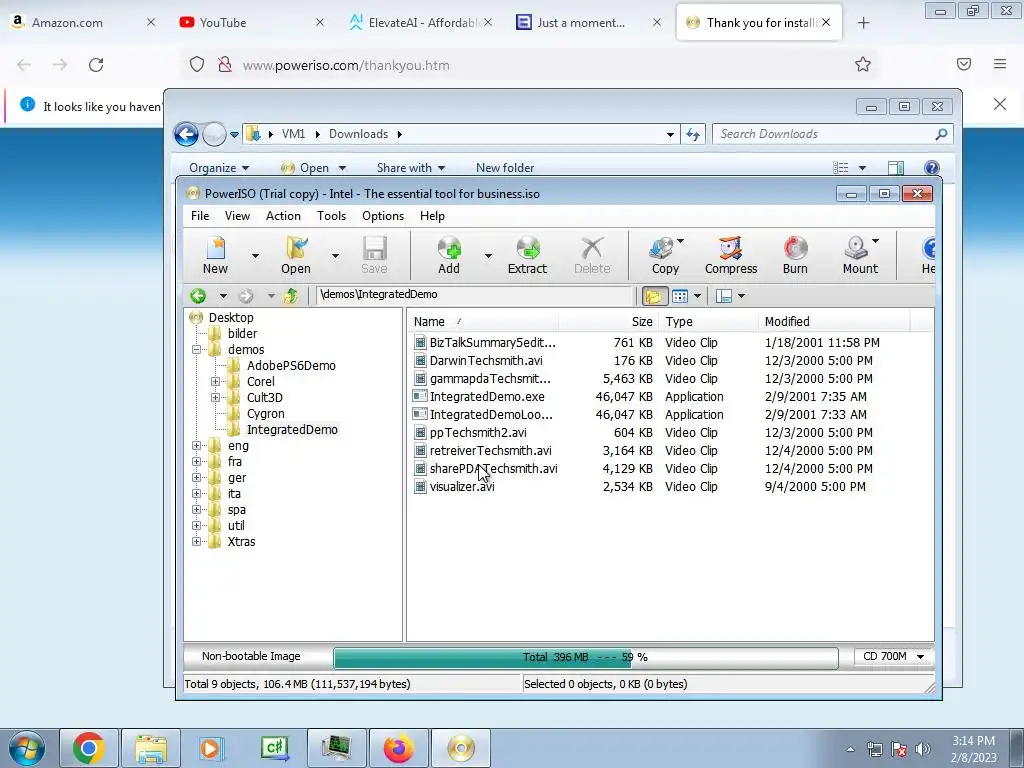Open the Help menu in PowerISO
The image size is (1024, 768).
click(x=432, y=216)
